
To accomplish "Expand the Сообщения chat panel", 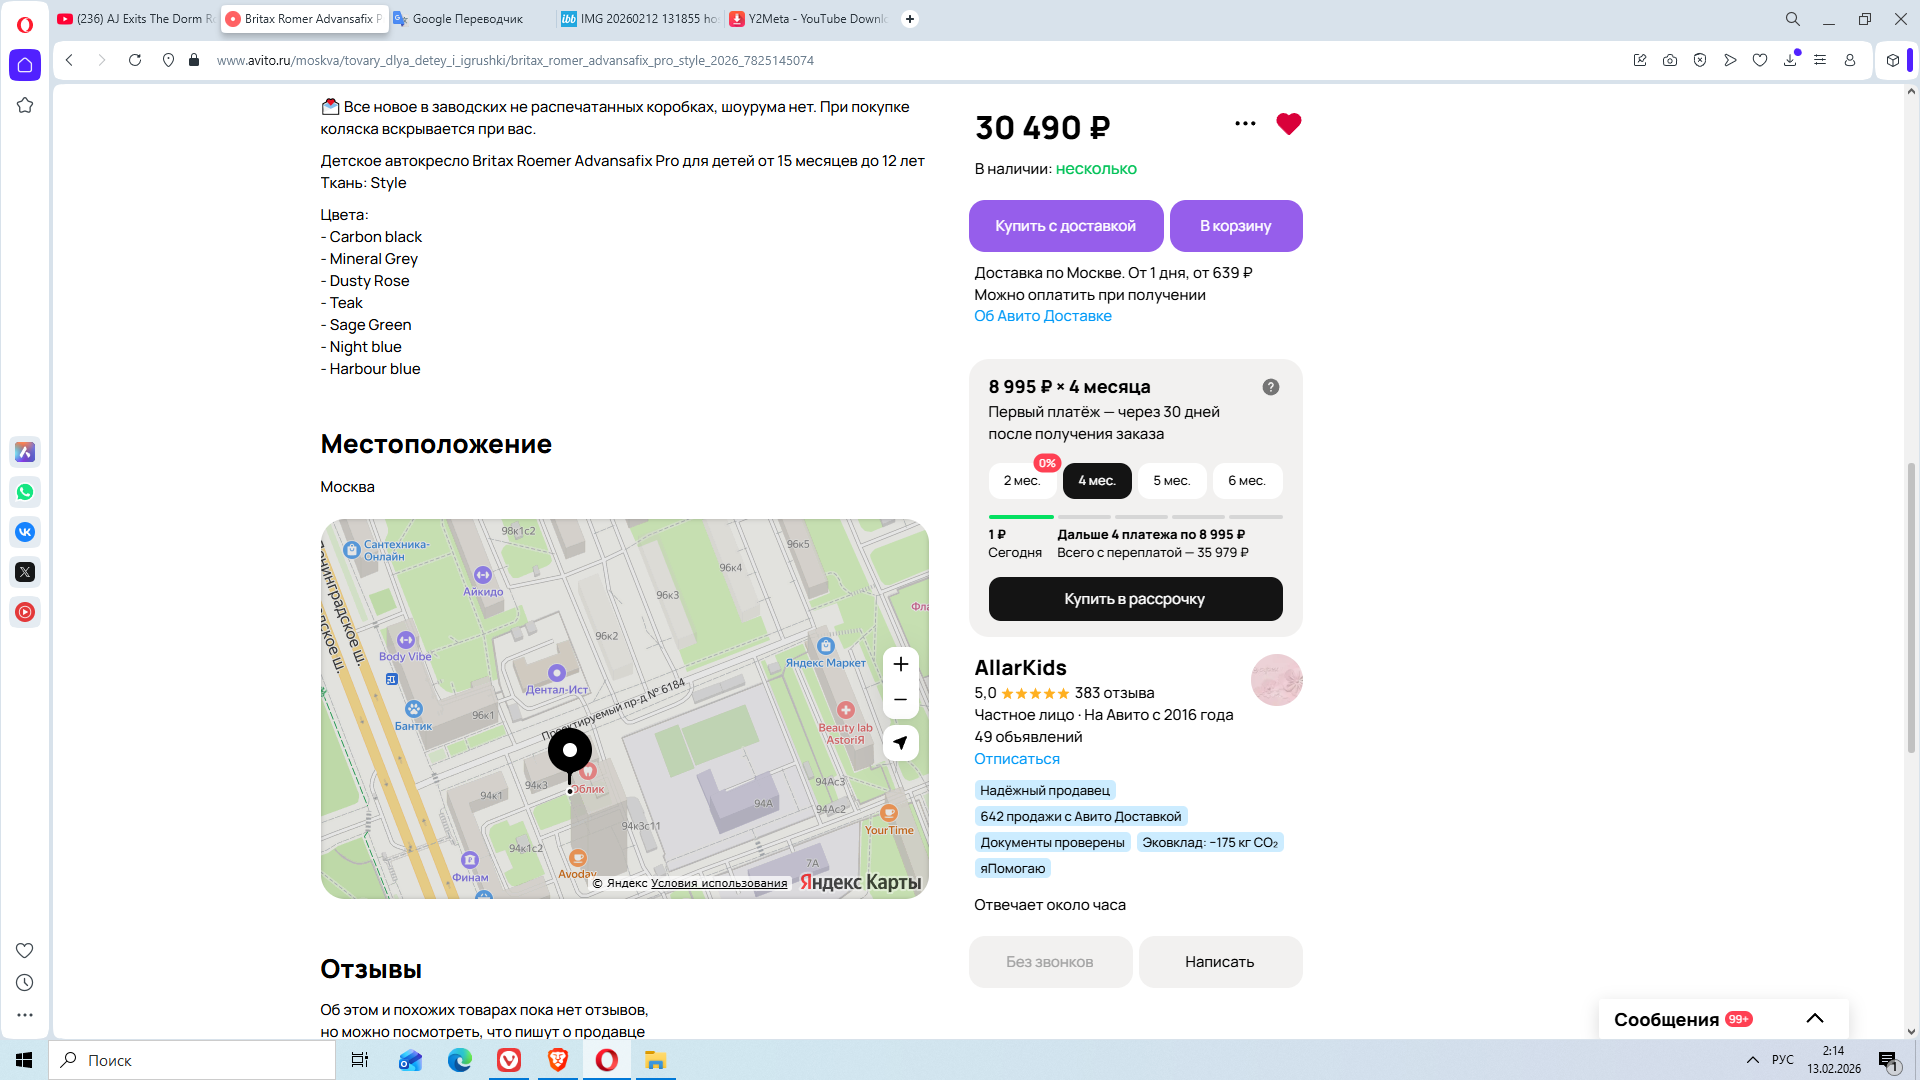I will [x=1814, y=1019].
